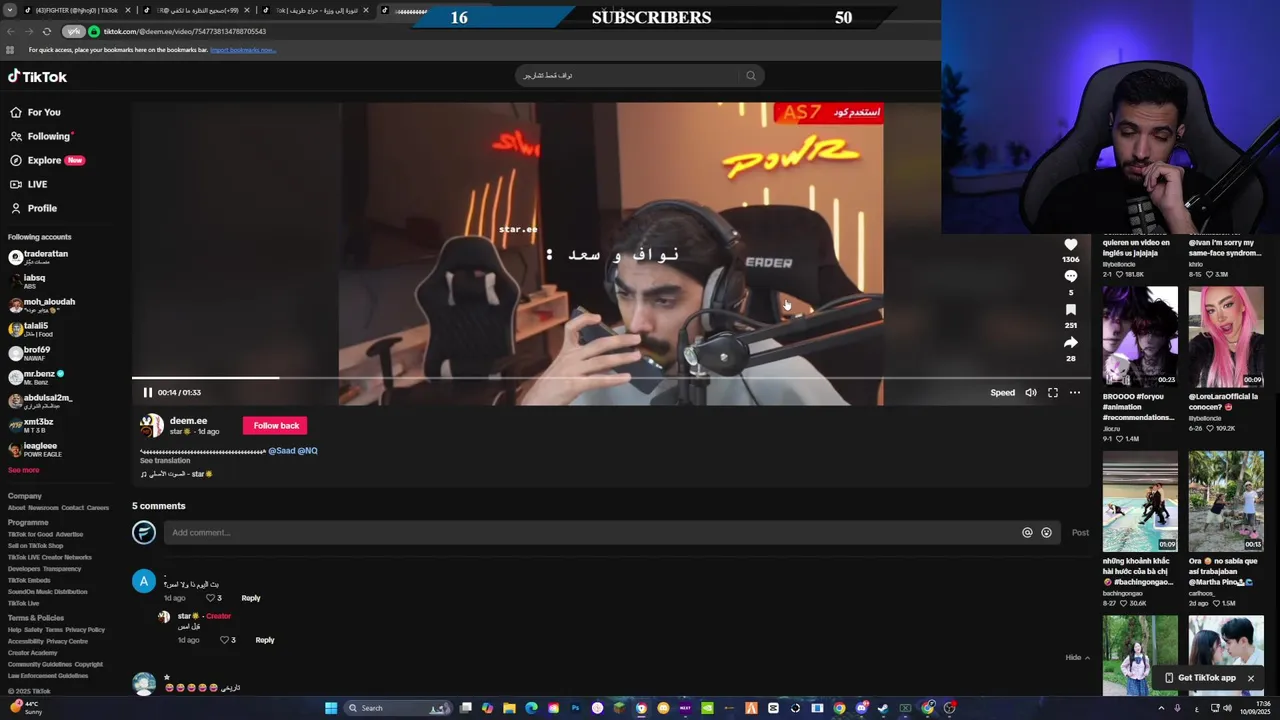The height and width of the screenshot is (720, 1280).
Task: Expand See more following accounts
Action: [x=24, y=470]
